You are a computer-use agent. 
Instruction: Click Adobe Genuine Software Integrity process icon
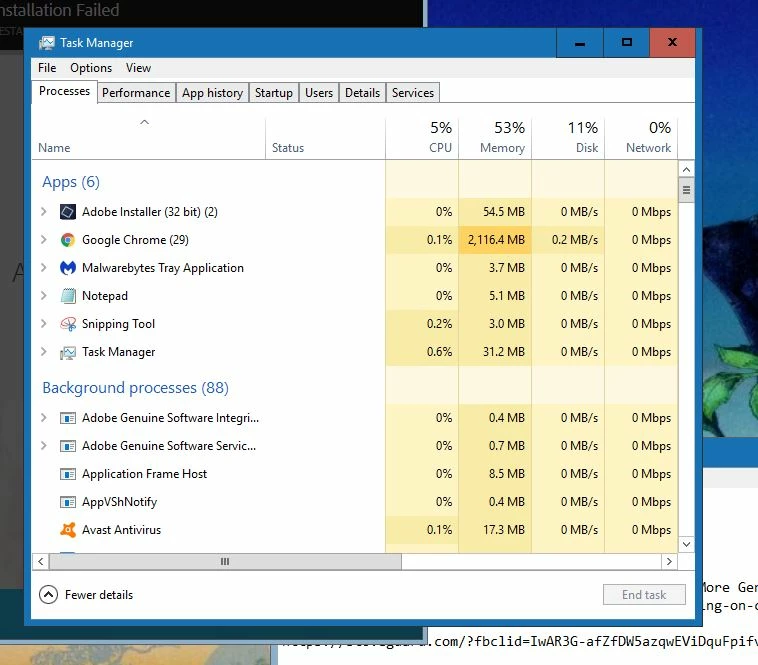coord(68,418)
